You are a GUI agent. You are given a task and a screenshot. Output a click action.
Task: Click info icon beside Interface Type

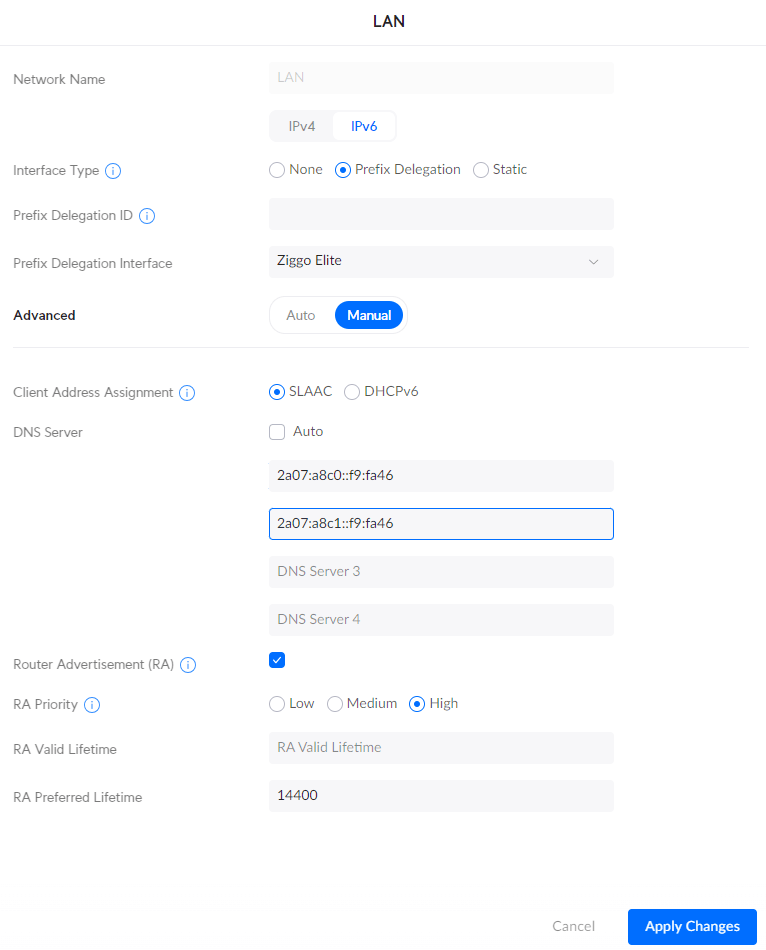pos(113,171)
